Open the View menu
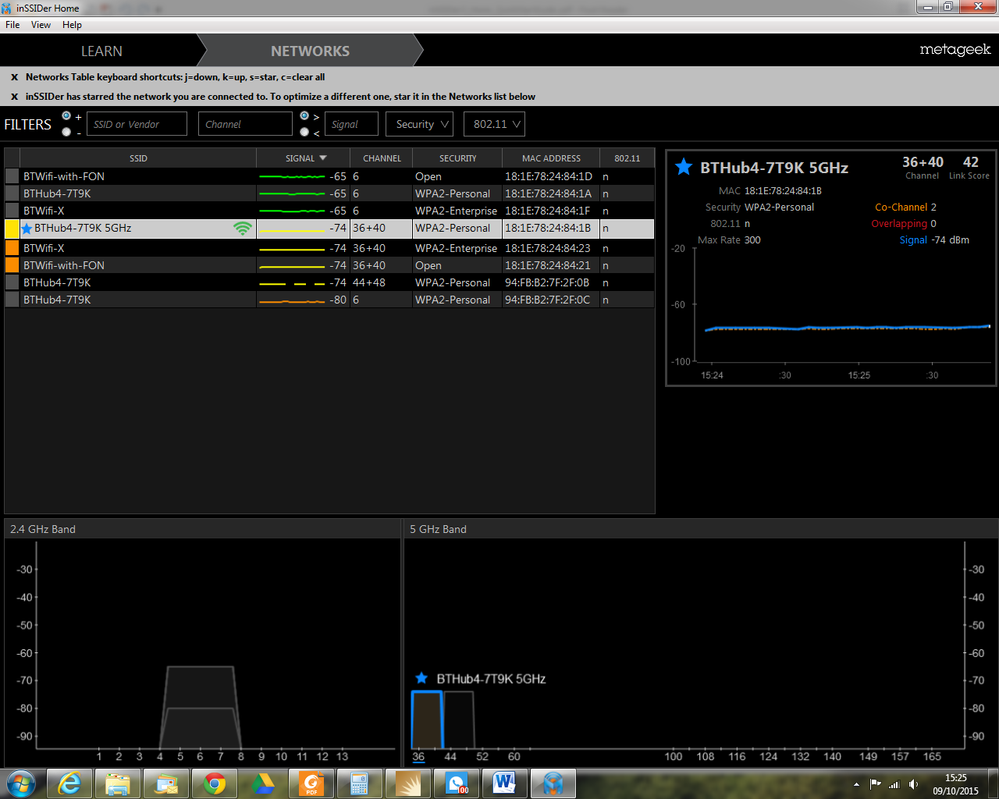 pos(41,25)
